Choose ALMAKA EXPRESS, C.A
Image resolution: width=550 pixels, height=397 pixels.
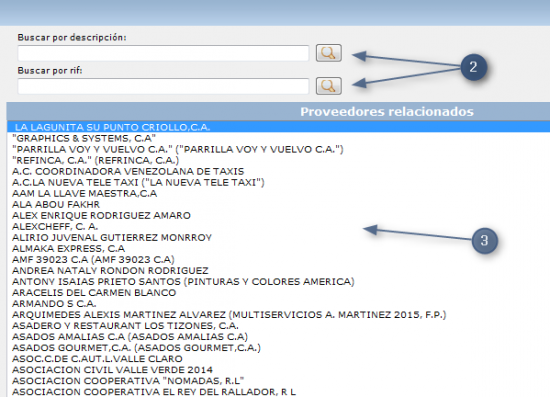pyautogui.click(x=279, y=249)
